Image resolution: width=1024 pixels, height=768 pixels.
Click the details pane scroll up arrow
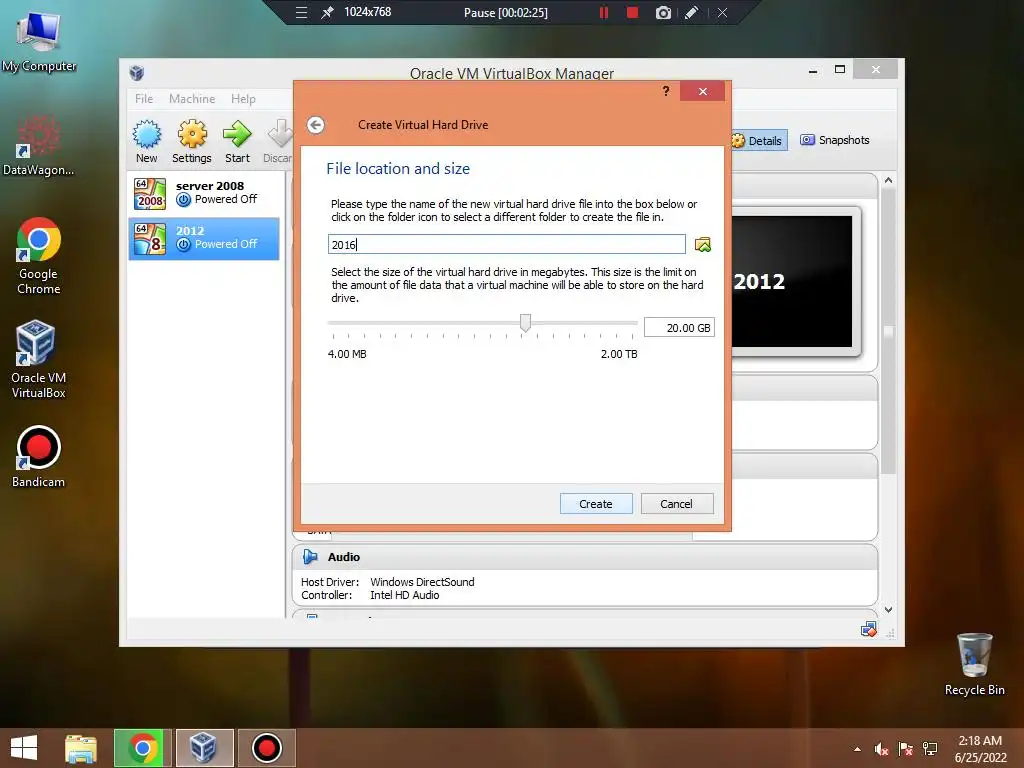(888, 180)
